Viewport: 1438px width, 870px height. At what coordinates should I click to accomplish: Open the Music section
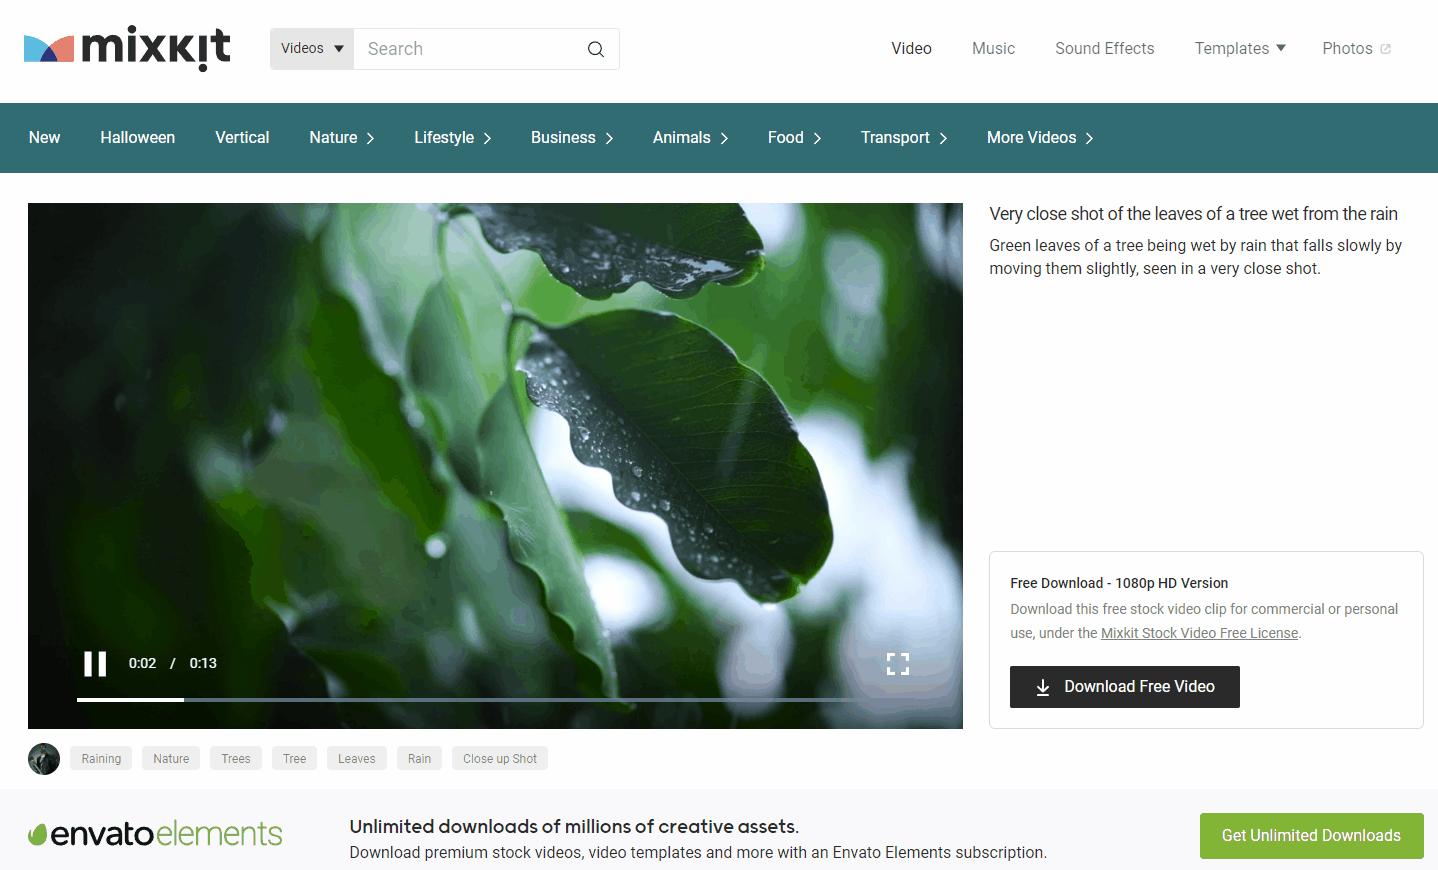point(993,48)
